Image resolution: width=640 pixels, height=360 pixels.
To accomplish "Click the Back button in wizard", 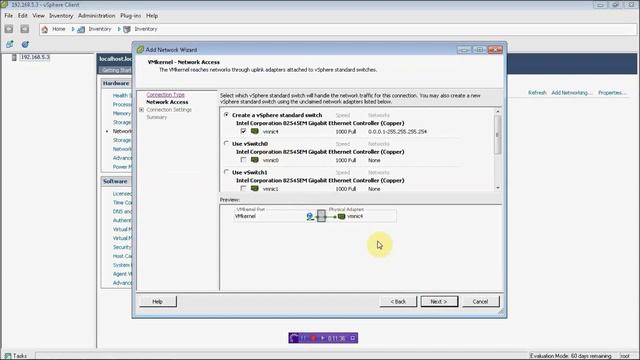I will point(398,302).
